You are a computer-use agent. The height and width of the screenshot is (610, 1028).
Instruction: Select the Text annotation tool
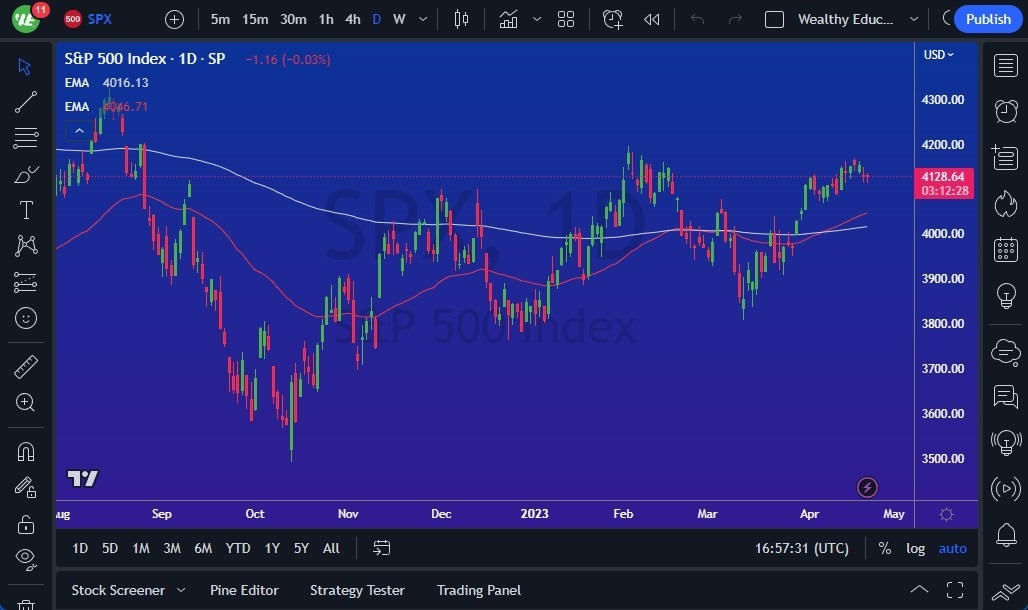pos(27,210)
